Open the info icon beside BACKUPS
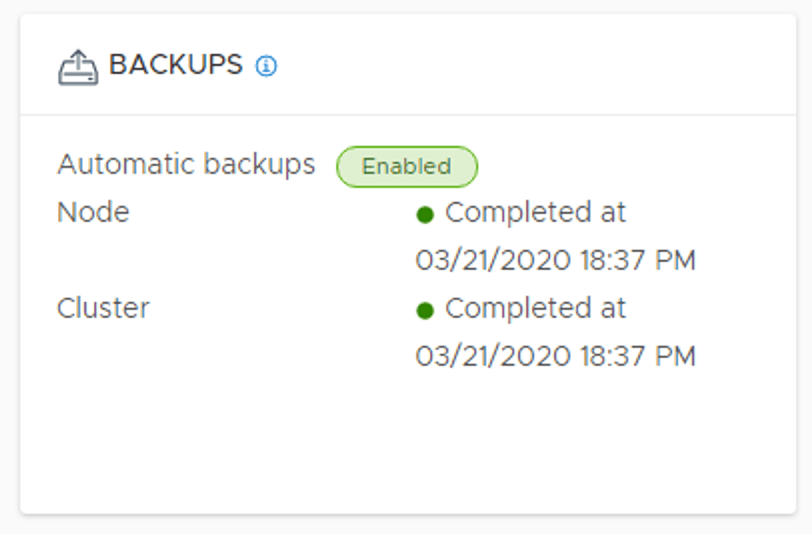The image size is (812, 534). click(x=266, y=66)
